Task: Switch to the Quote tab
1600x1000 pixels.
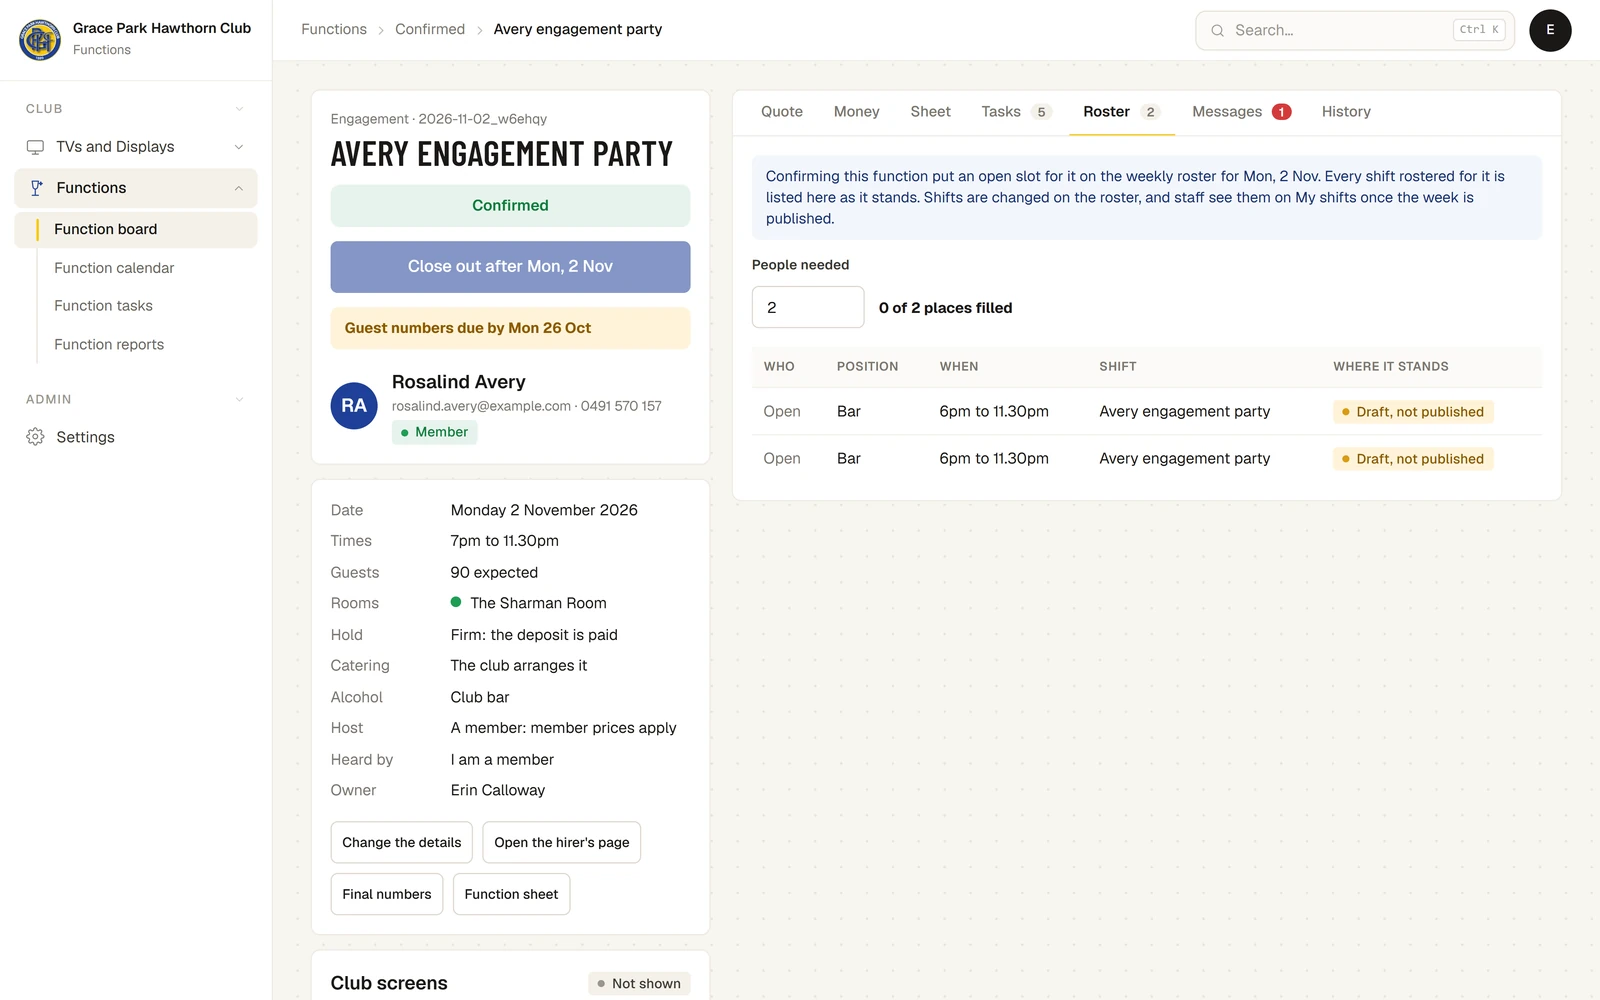Action: click(x=782, y=112)
